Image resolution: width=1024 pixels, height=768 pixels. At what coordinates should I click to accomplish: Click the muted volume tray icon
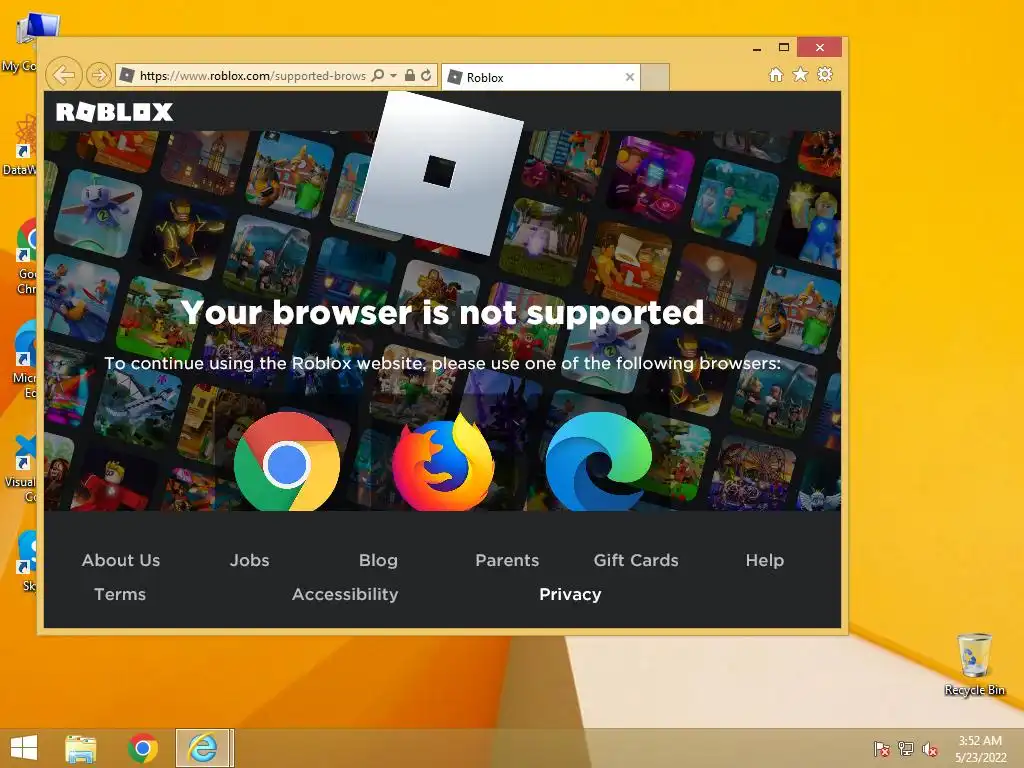[930, 749]
